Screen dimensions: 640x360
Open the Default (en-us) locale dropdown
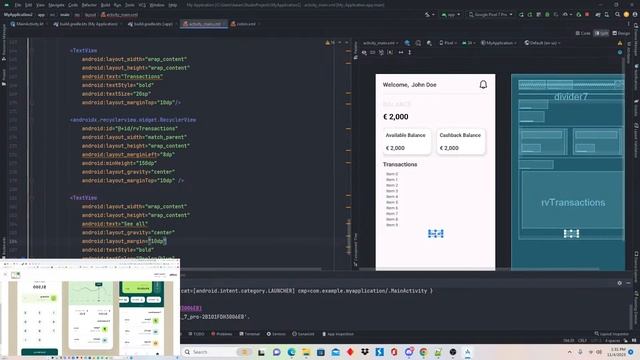(542, 43)
